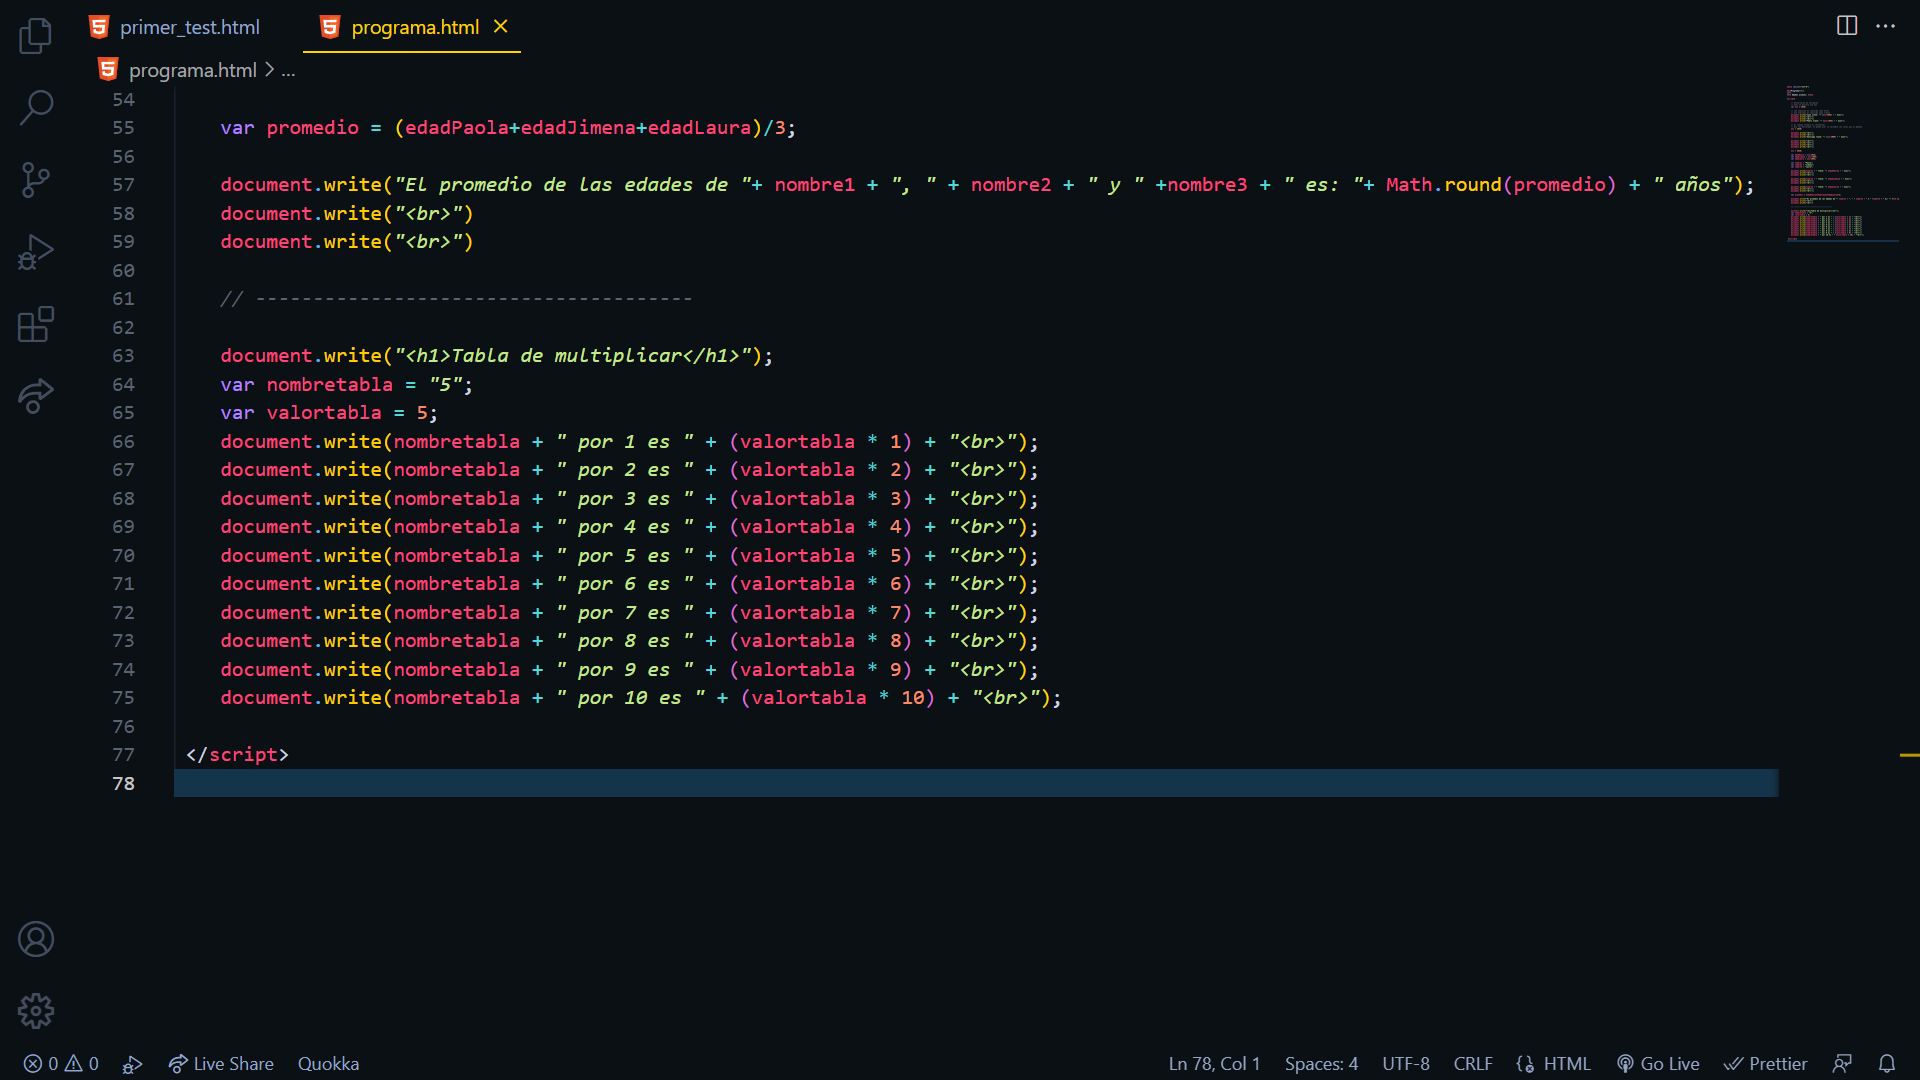Open the Accounts menu icon
This screenshot has width=1920, height=1080.
[x=36, y=939]
